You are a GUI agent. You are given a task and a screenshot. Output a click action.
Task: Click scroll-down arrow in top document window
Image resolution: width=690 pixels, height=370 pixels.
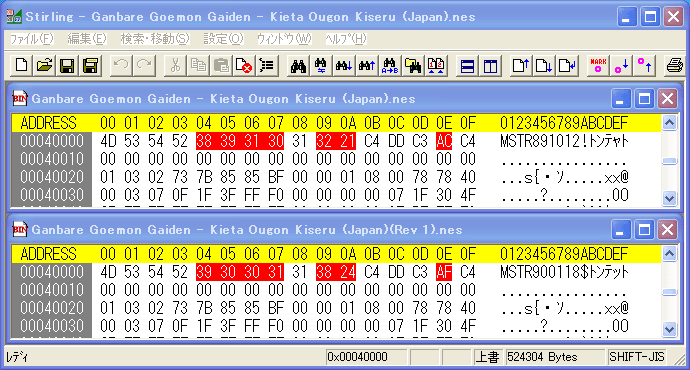point(669,198)
